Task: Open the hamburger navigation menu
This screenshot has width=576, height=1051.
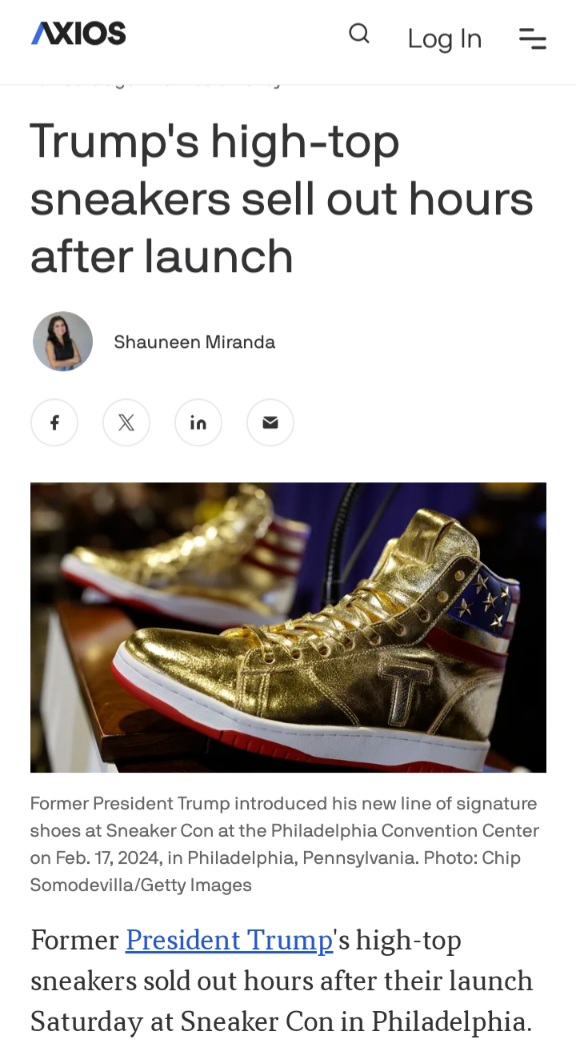Action: tap(532, 38)
